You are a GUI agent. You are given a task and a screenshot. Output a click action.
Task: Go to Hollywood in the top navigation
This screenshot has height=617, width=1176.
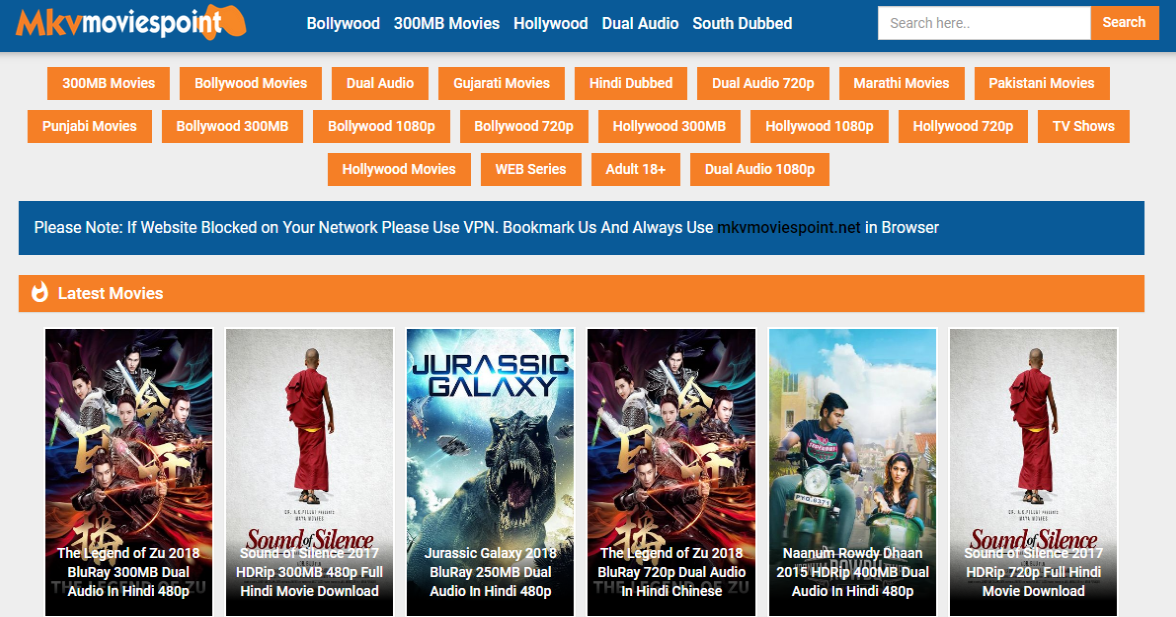pyautogui.click(x=550, y=23)
